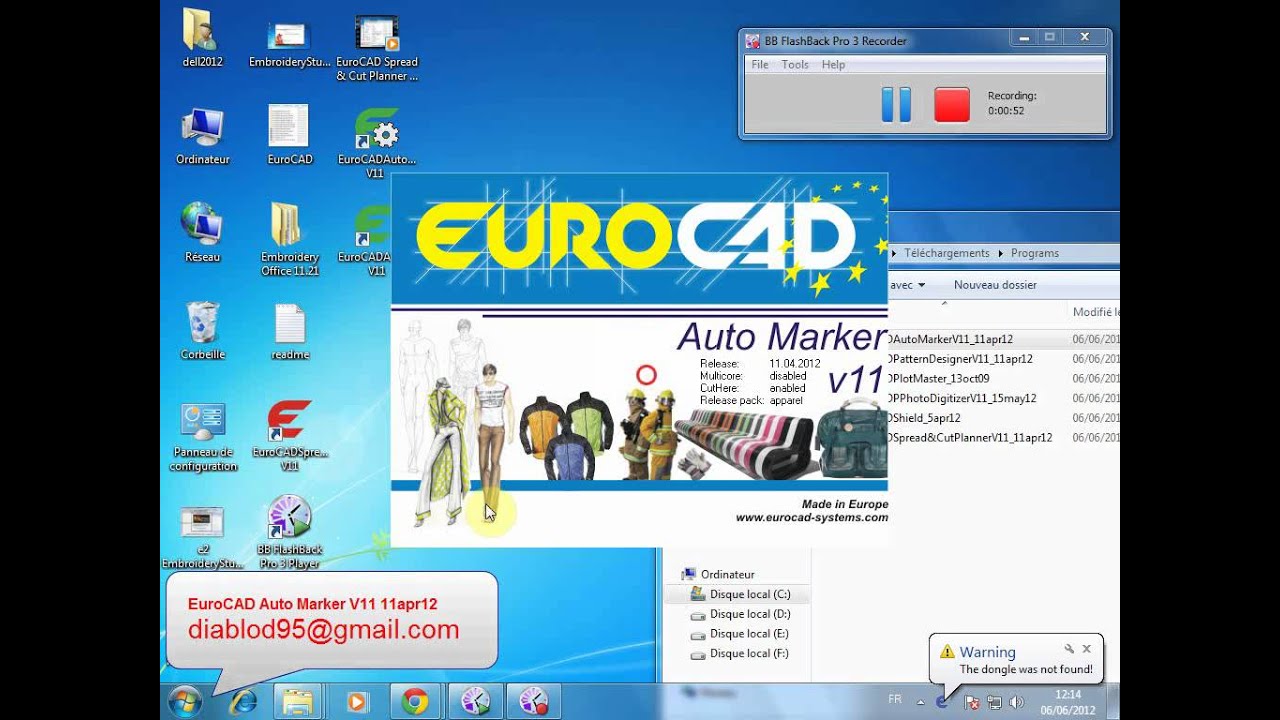
Task: Click the 'The dongle was not found!' warning text
Action: pyautogui.click(x=1025, y=670)
